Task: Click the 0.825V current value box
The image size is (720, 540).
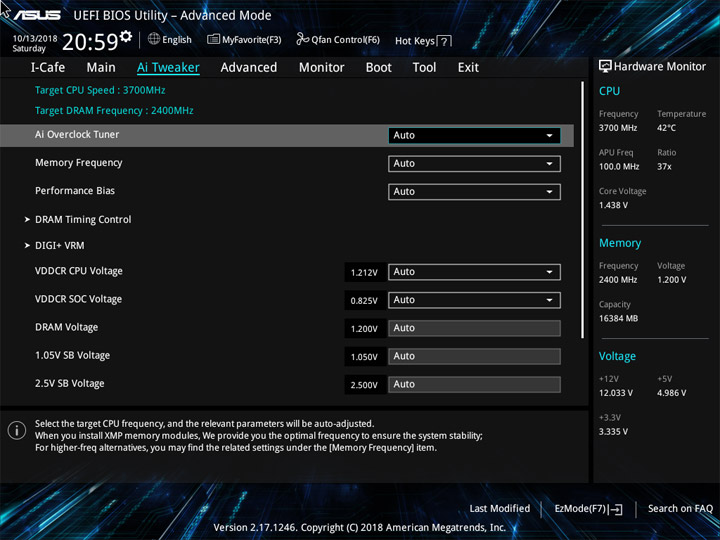Action: coord(365,301)
